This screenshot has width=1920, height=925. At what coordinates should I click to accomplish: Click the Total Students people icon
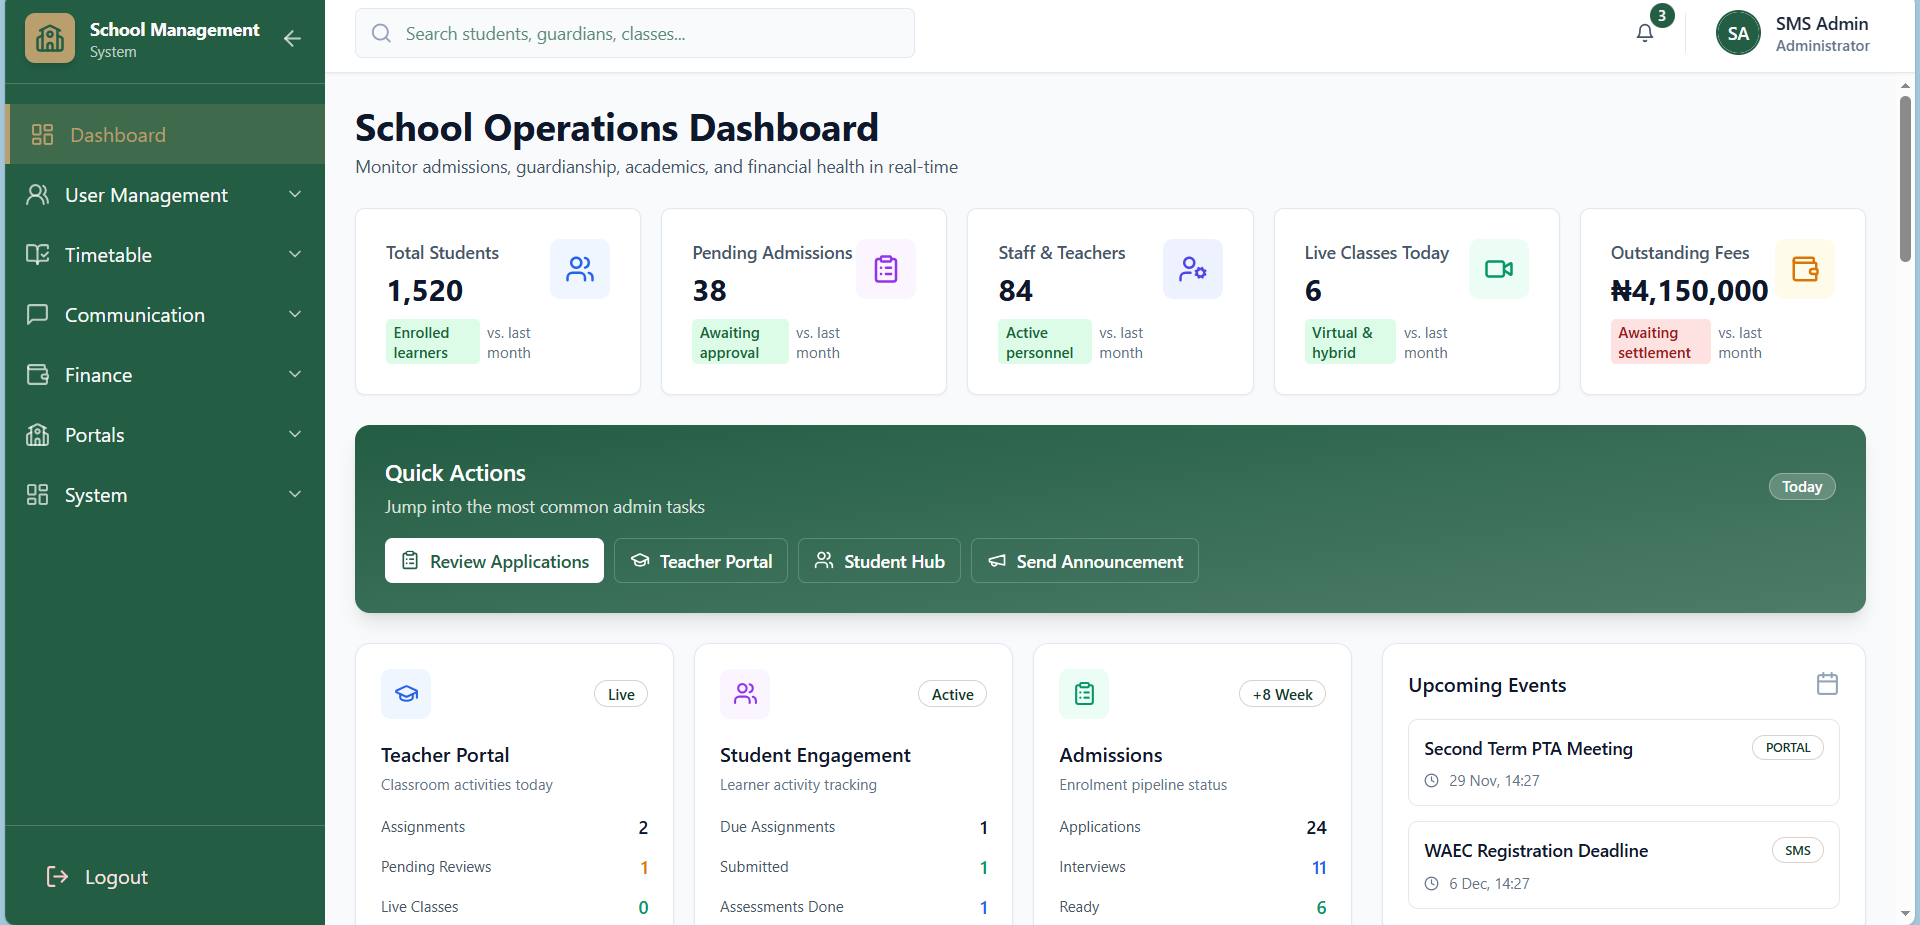580,268
